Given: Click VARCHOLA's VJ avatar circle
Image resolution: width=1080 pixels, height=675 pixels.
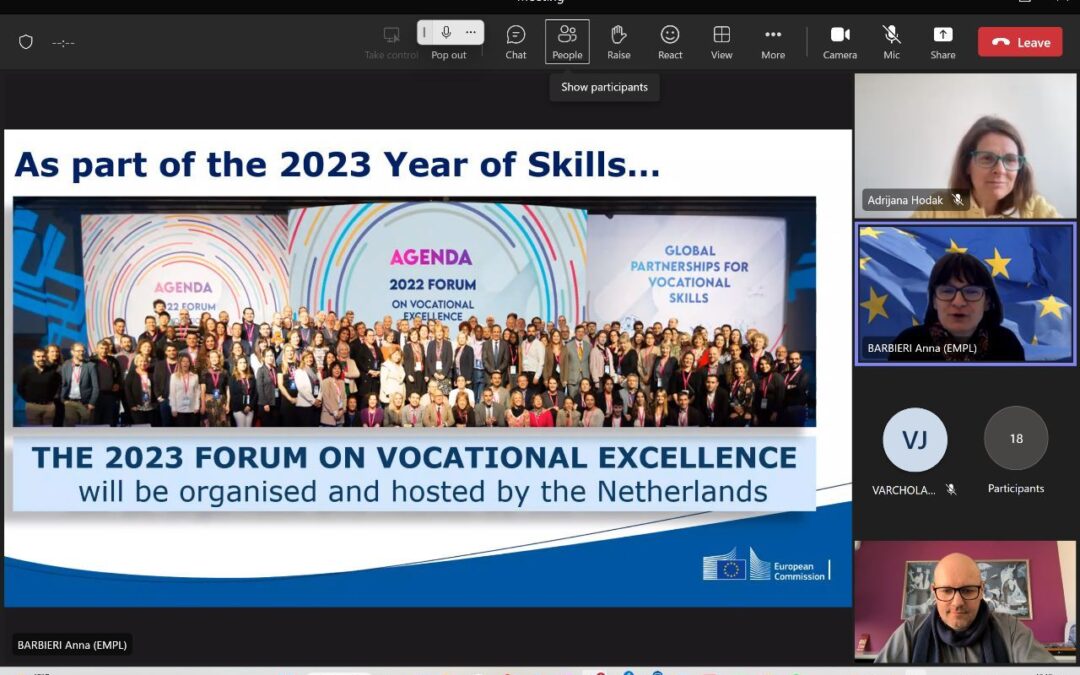Looking at the screenshot, I should click(x=914, y=438).
